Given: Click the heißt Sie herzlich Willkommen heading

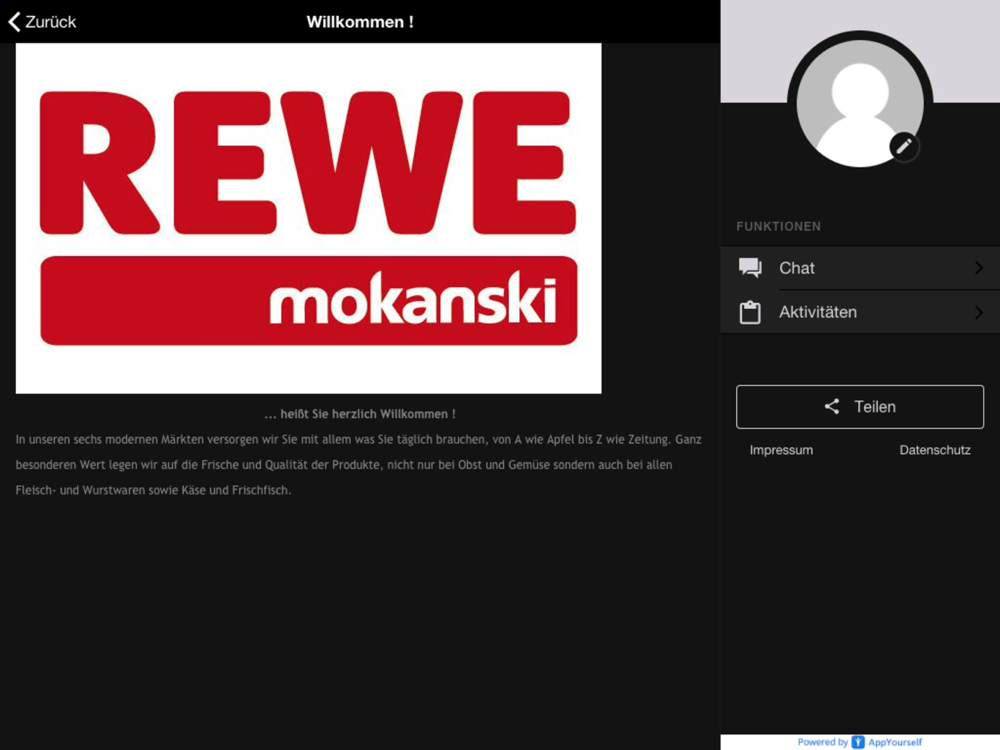Looking at the screenshot, I should pyautogui.click(x=360, y=414).
